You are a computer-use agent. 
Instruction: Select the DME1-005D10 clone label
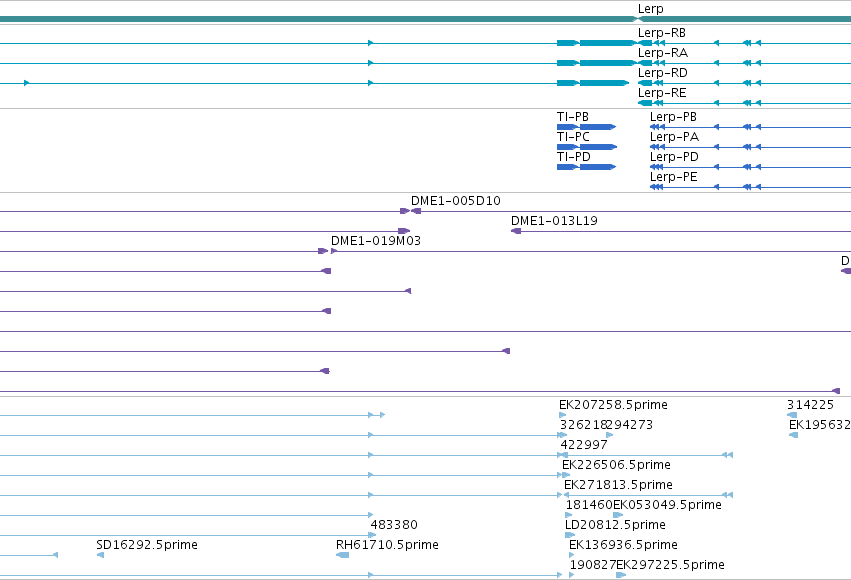456,201
